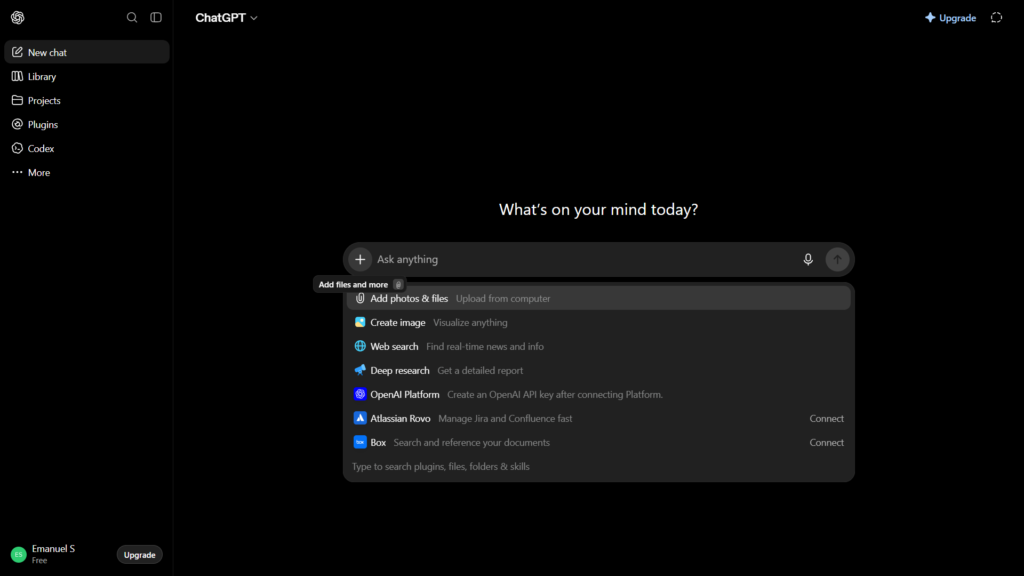Open Codex from sidebar
Image resolution: width=1024 pixels, height=576 pixels.
tap(87, 149)
